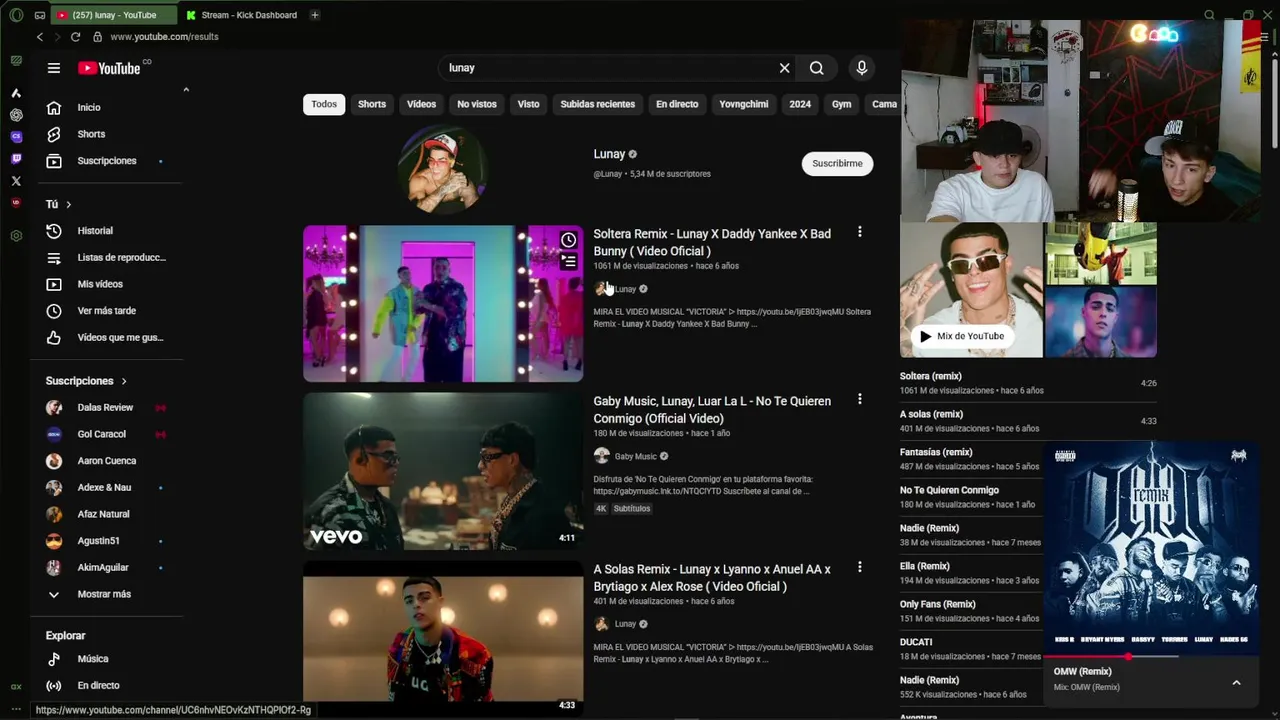Open Ver más tarde in the sidebar
This screenshot has height=720, width=1280.
click(x=107, y=311)
